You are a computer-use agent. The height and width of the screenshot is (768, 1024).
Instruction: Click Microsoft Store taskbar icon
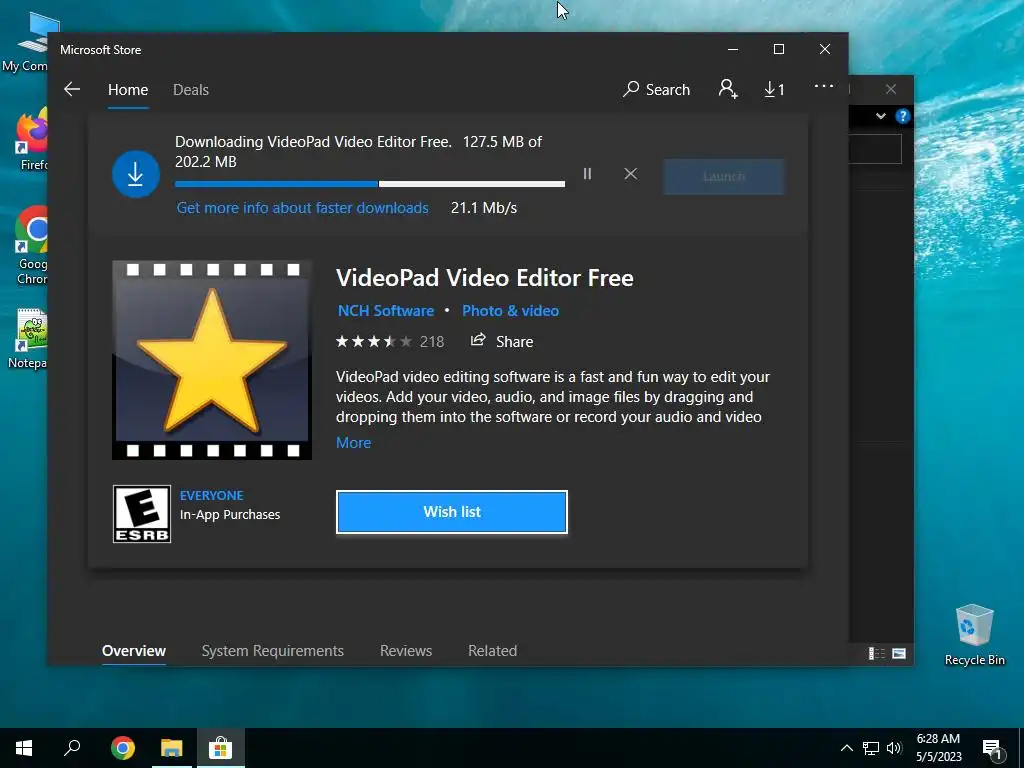[221, 748]
